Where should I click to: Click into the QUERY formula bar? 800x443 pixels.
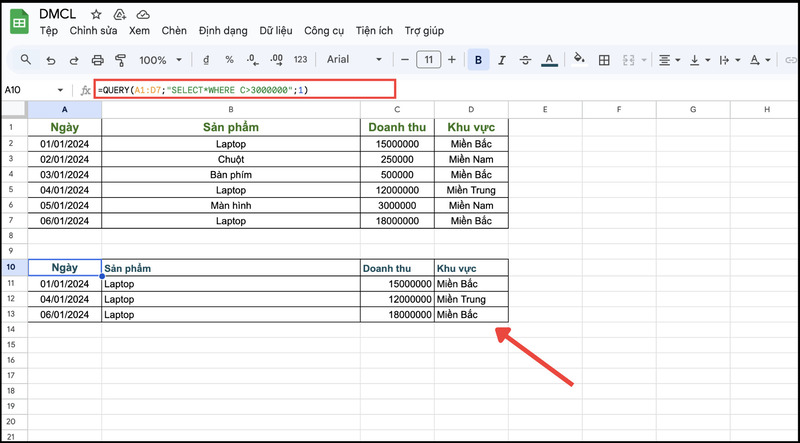(x=245, y=90)
